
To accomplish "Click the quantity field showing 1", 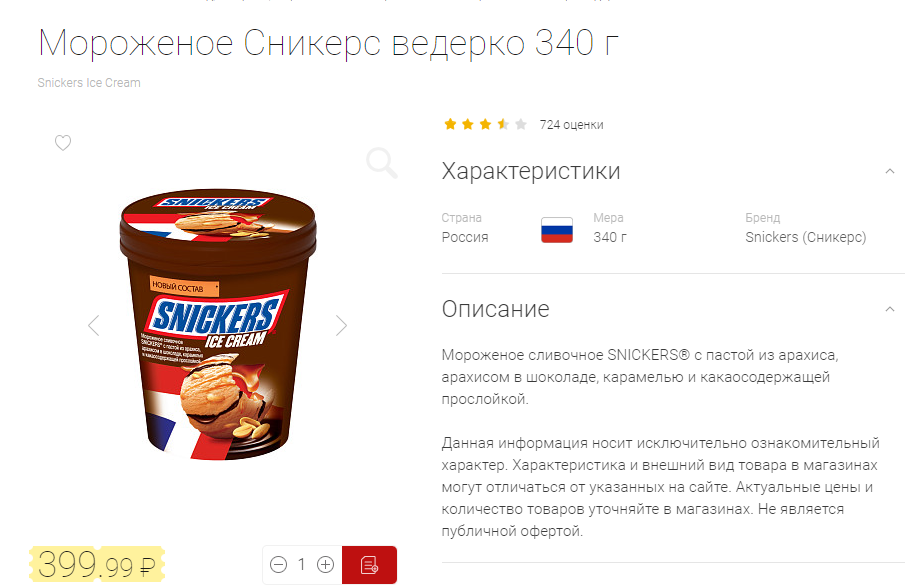I will pyautogui.click(x=302, y=565).
